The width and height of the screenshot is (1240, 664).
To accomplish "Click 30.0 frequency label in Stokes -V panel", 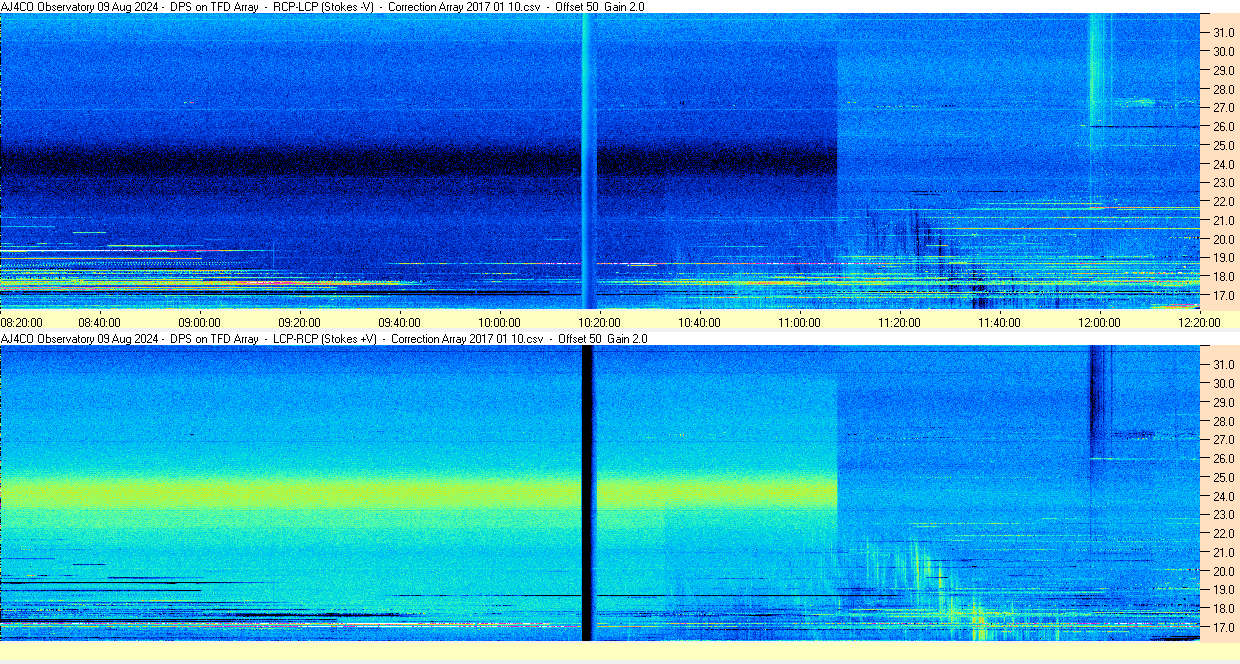I will pos(1223,51).
